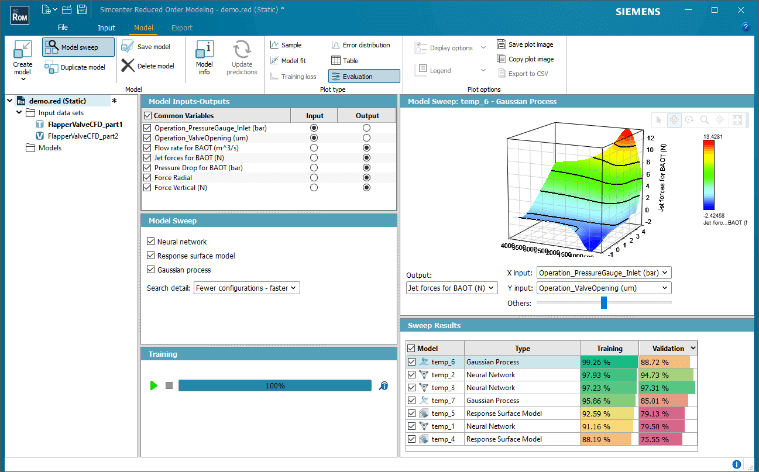Image resolution: width=759 pixels, height=472 pixels.
Task: Open Model info
Action: pos(204,58)
